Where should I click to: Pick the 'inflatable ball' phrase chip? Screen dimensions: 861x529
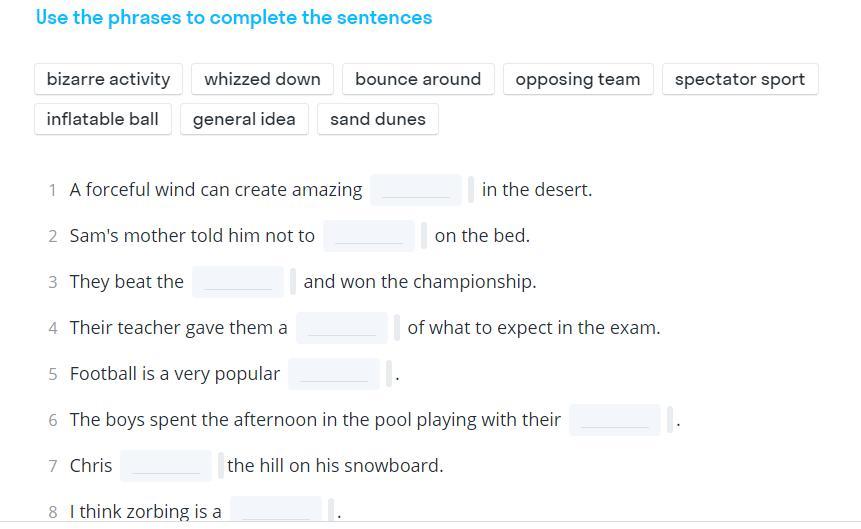pos(103,119)
